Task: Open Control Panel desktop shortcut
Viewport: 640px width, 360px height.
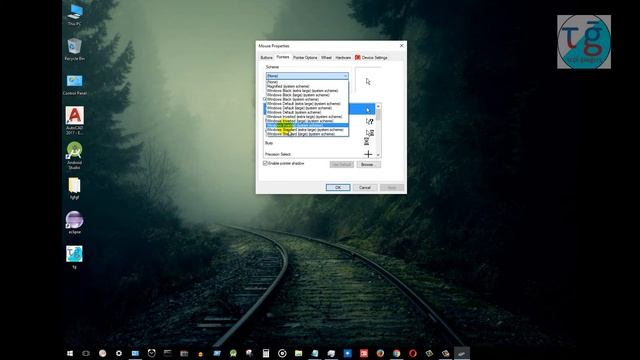Action: coord(75,84)
